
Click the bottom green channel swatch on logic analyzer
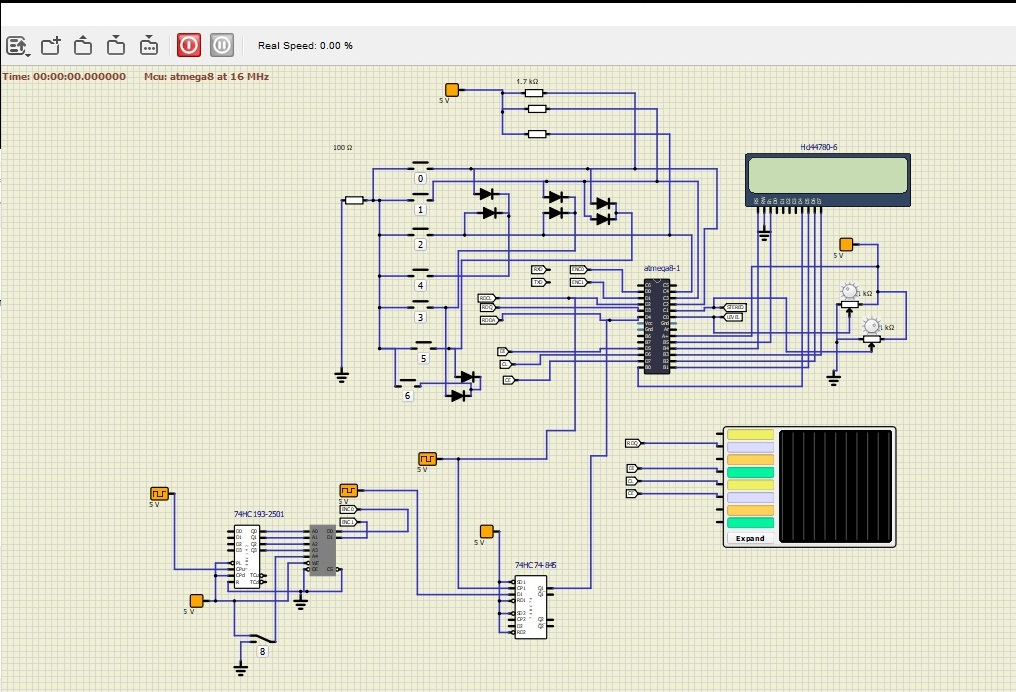(750, 522)
